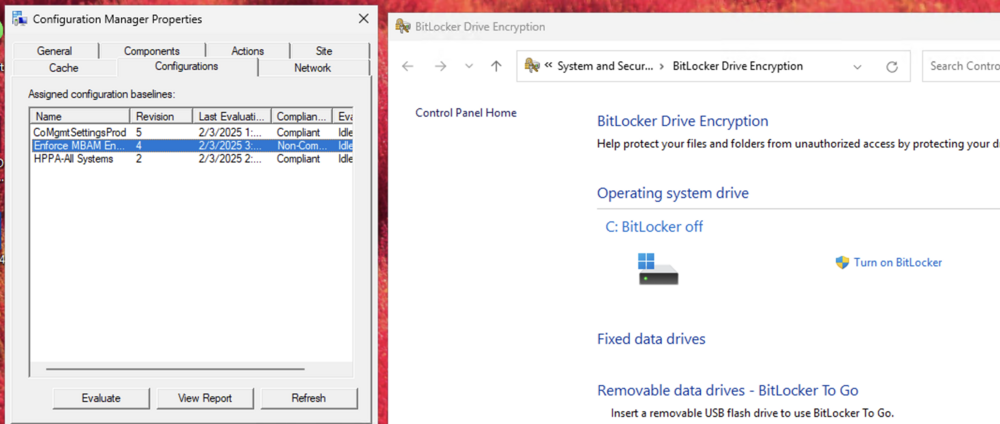This screenshot has width=1000, height=424.
Task: Click the Operating system drive heading
Action: (673, 193)
